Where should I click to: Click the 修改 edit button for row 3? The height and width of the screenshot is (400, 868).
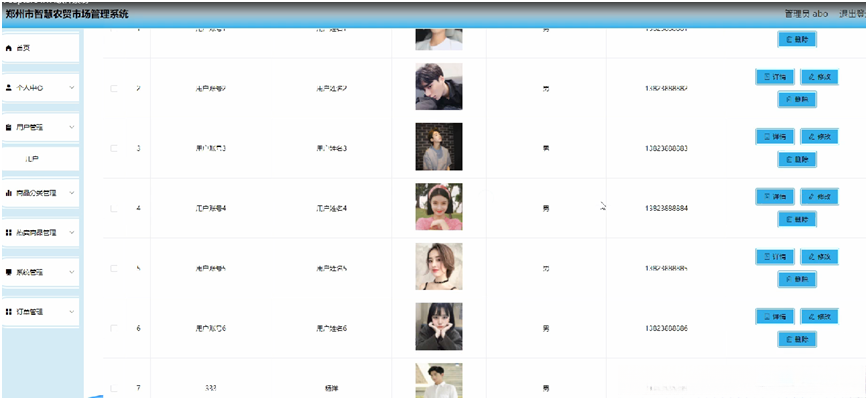[x=819, y=137]
